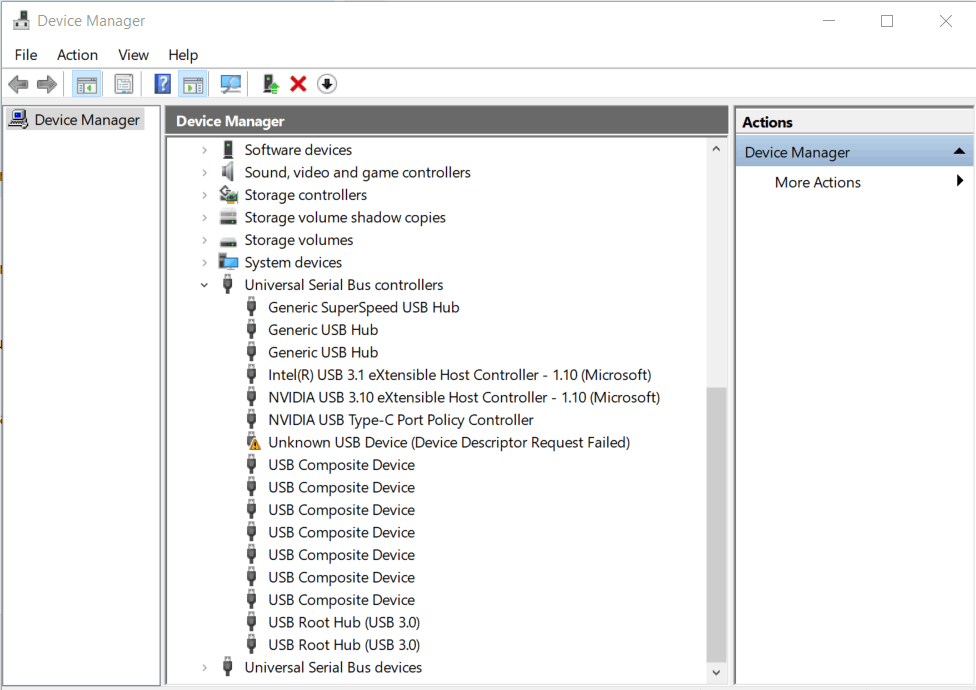Viewport: 976px width, 690px height.
Task: Expand Storage volume shadow copies node
Action: 204,217
